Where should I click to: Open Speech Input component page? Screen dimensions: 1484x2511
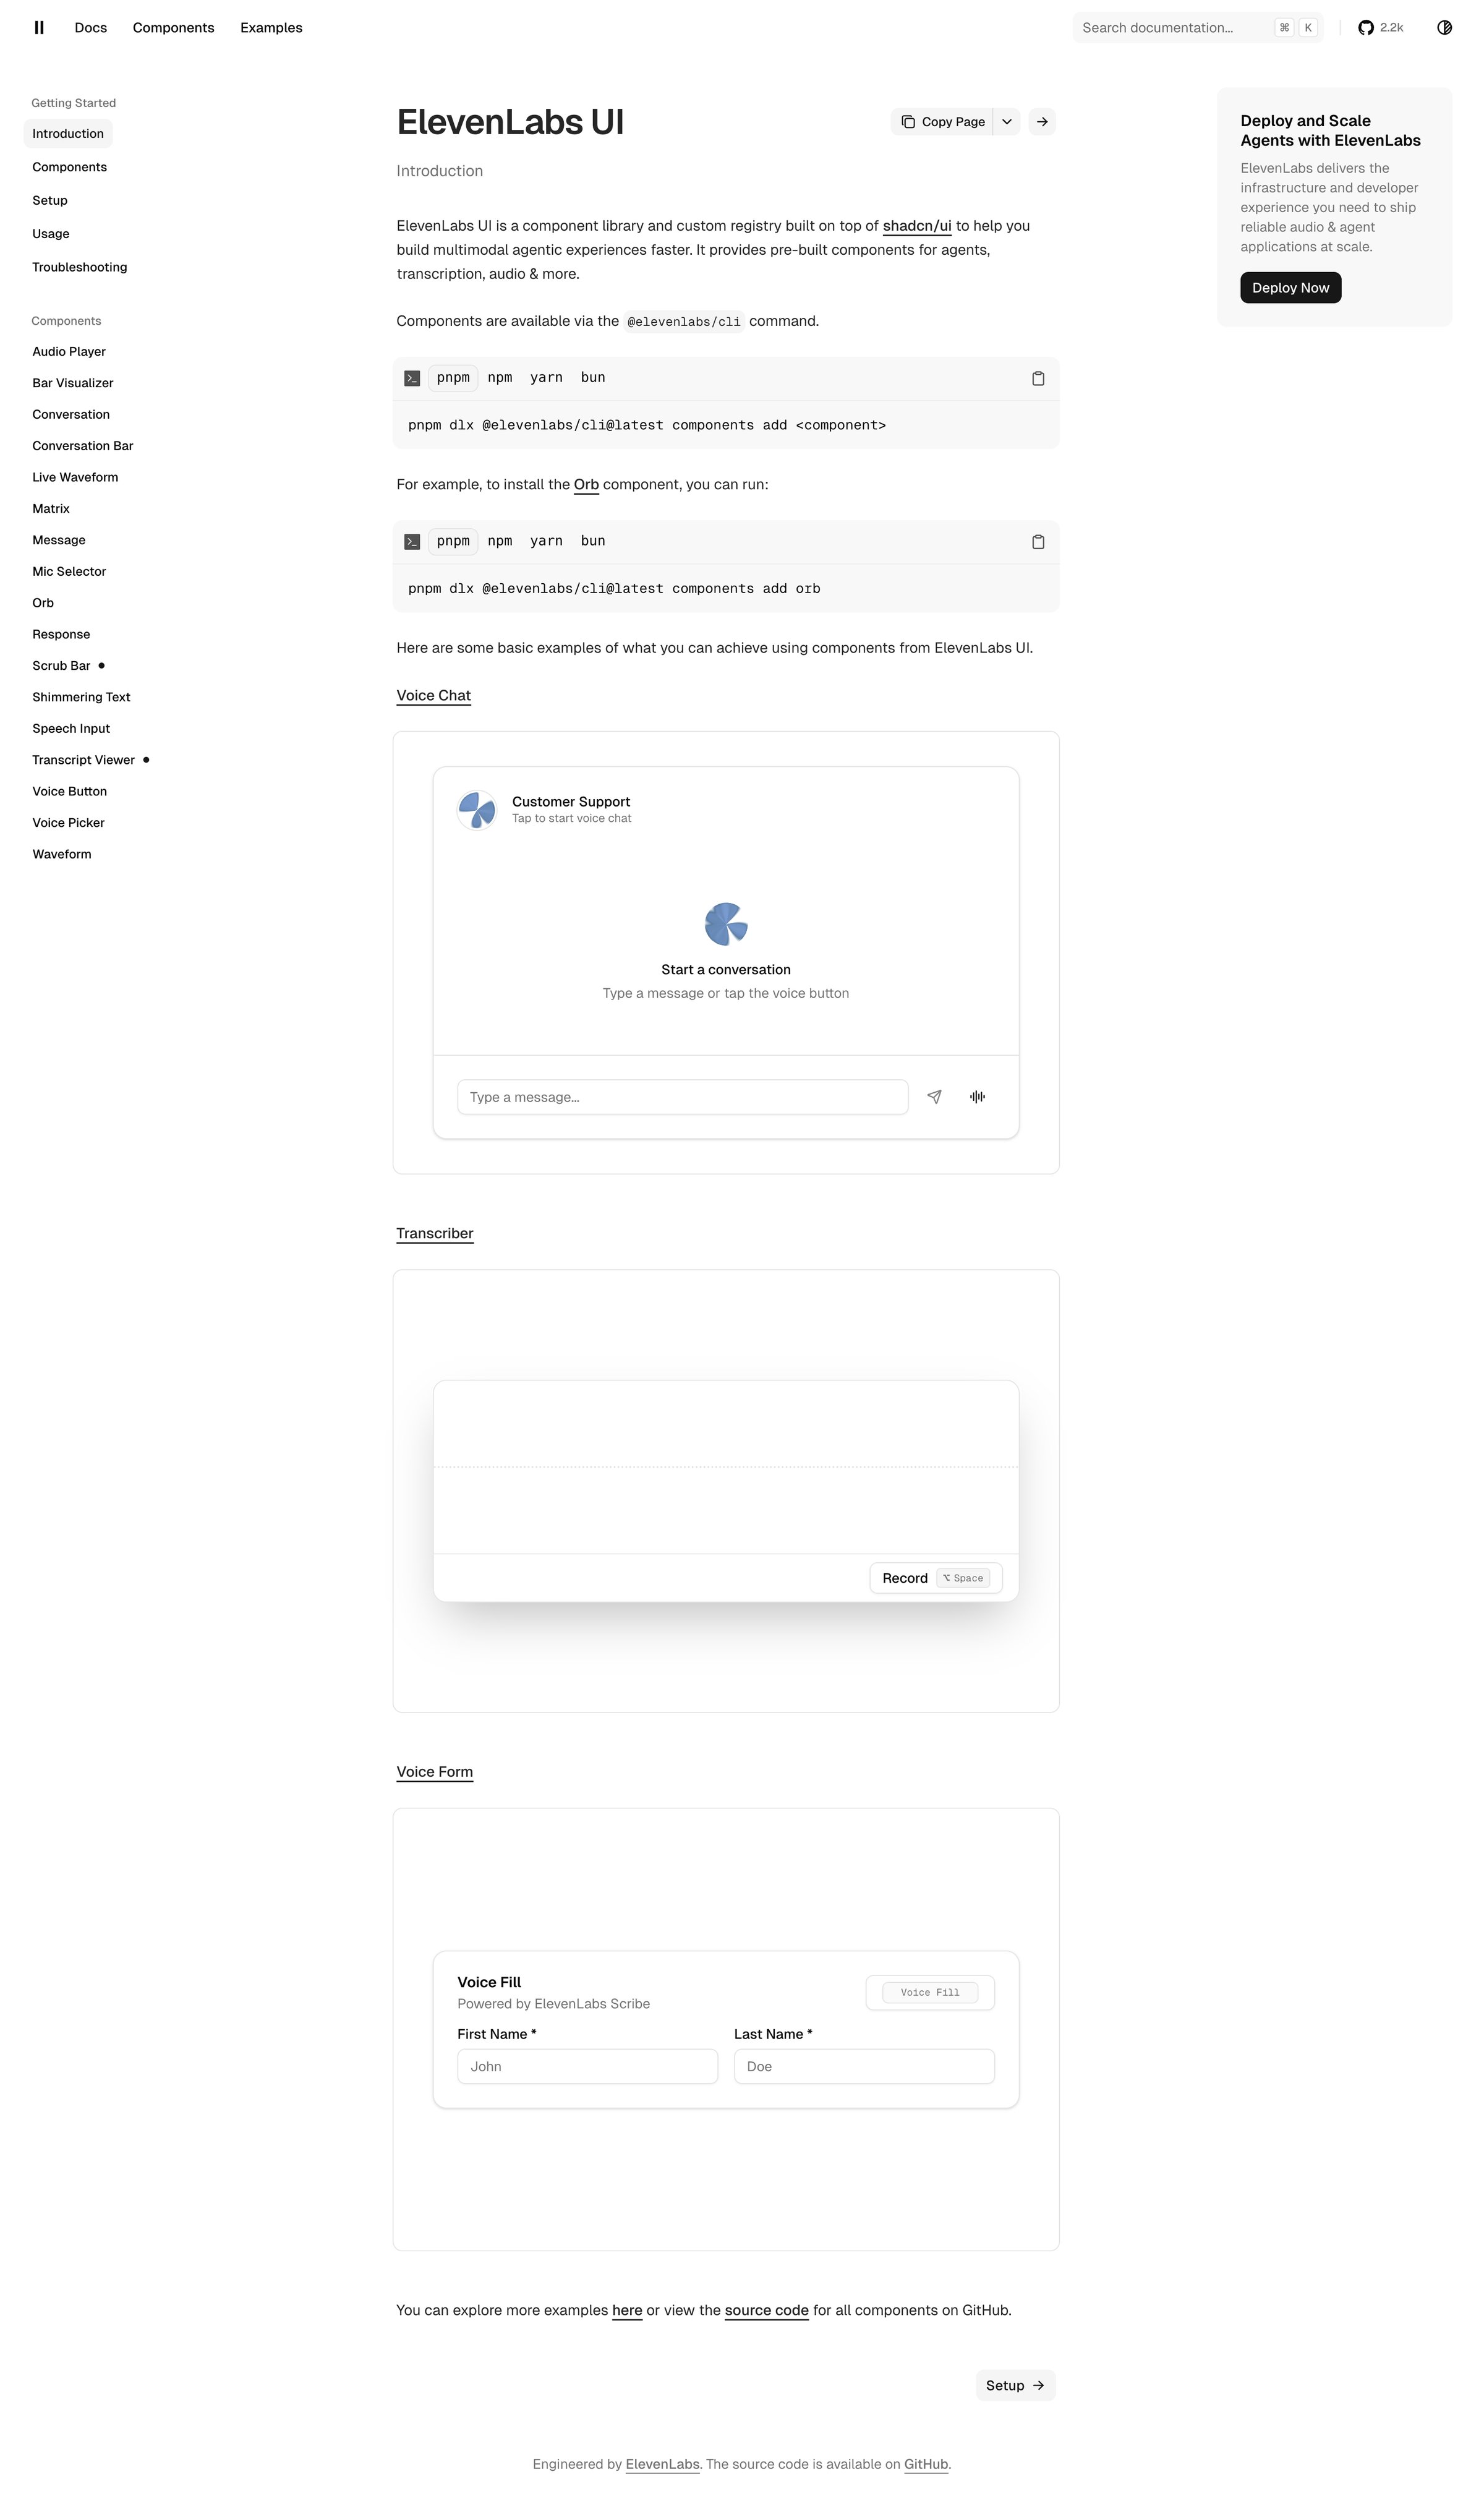point(71,729)
